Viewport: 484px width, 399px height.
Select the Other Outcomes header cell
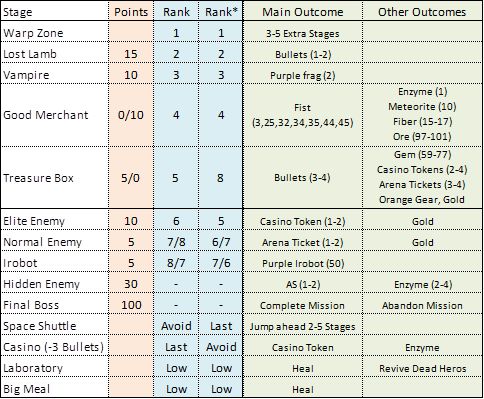(422, 12)
